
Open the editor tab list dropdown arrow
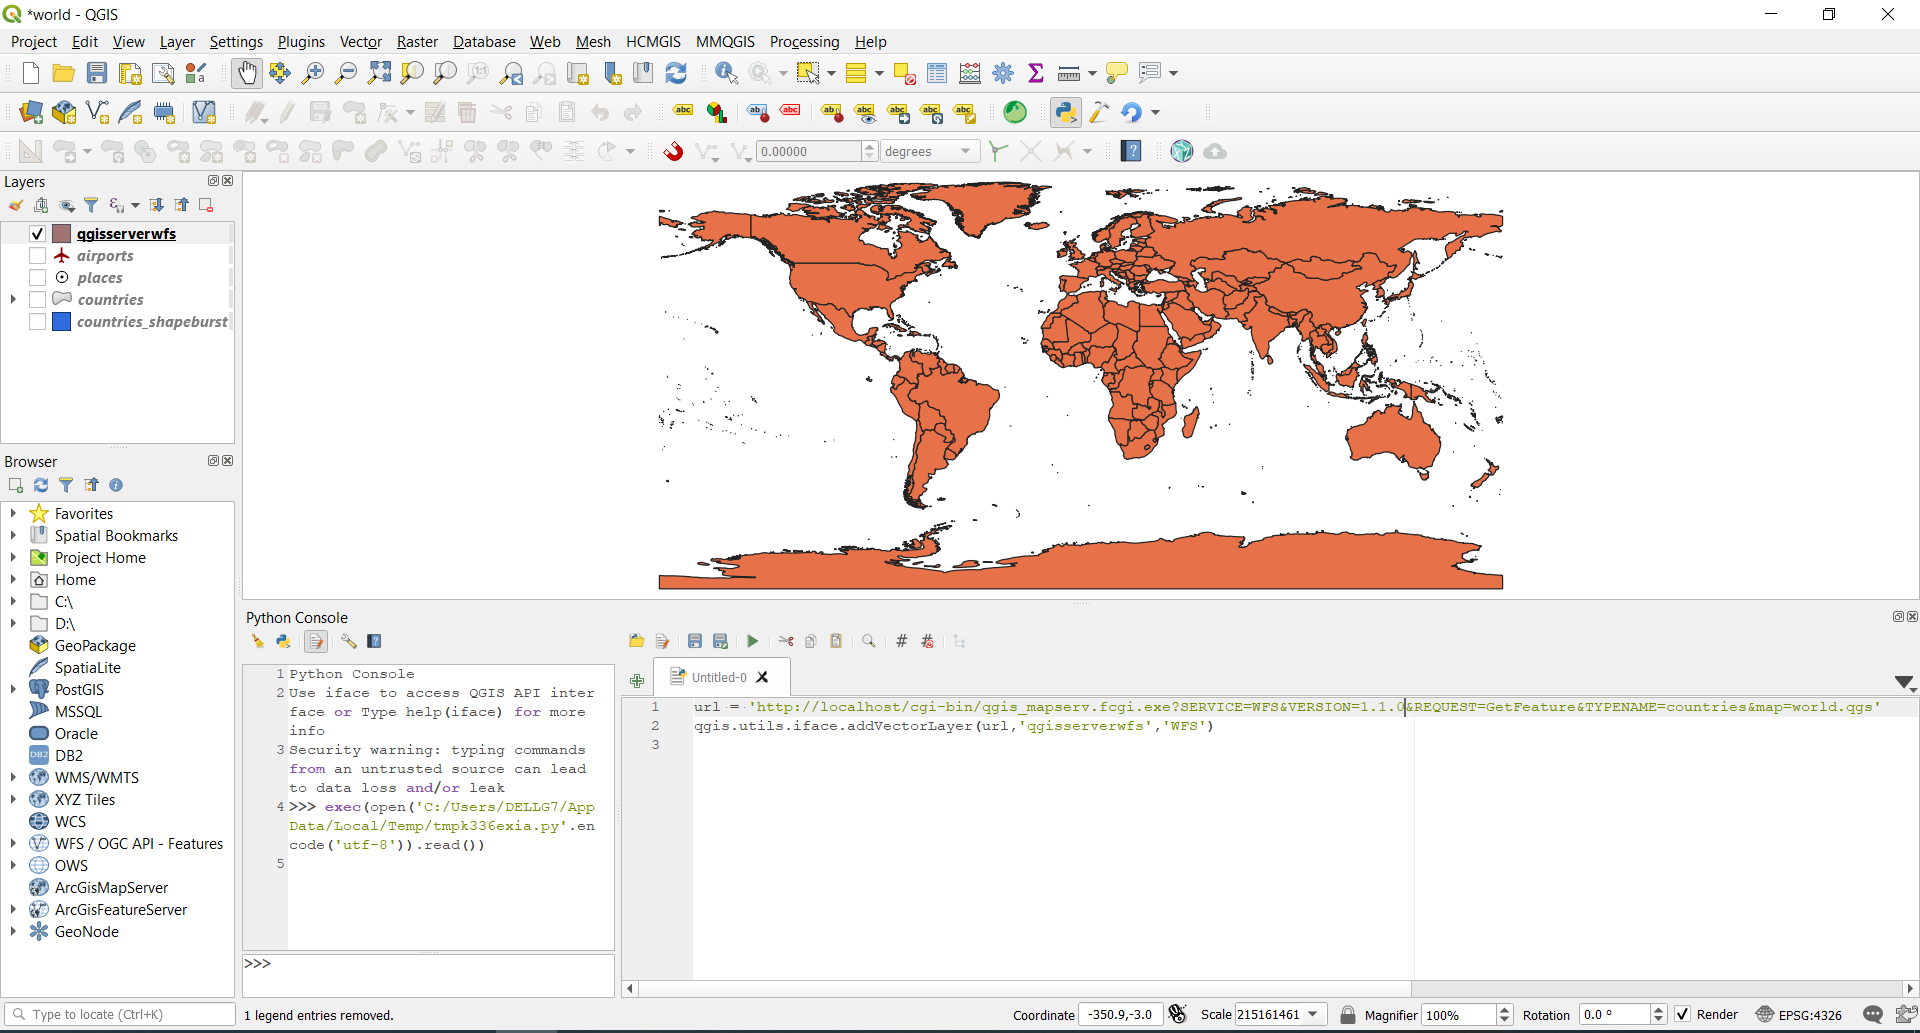point(1905,682)
